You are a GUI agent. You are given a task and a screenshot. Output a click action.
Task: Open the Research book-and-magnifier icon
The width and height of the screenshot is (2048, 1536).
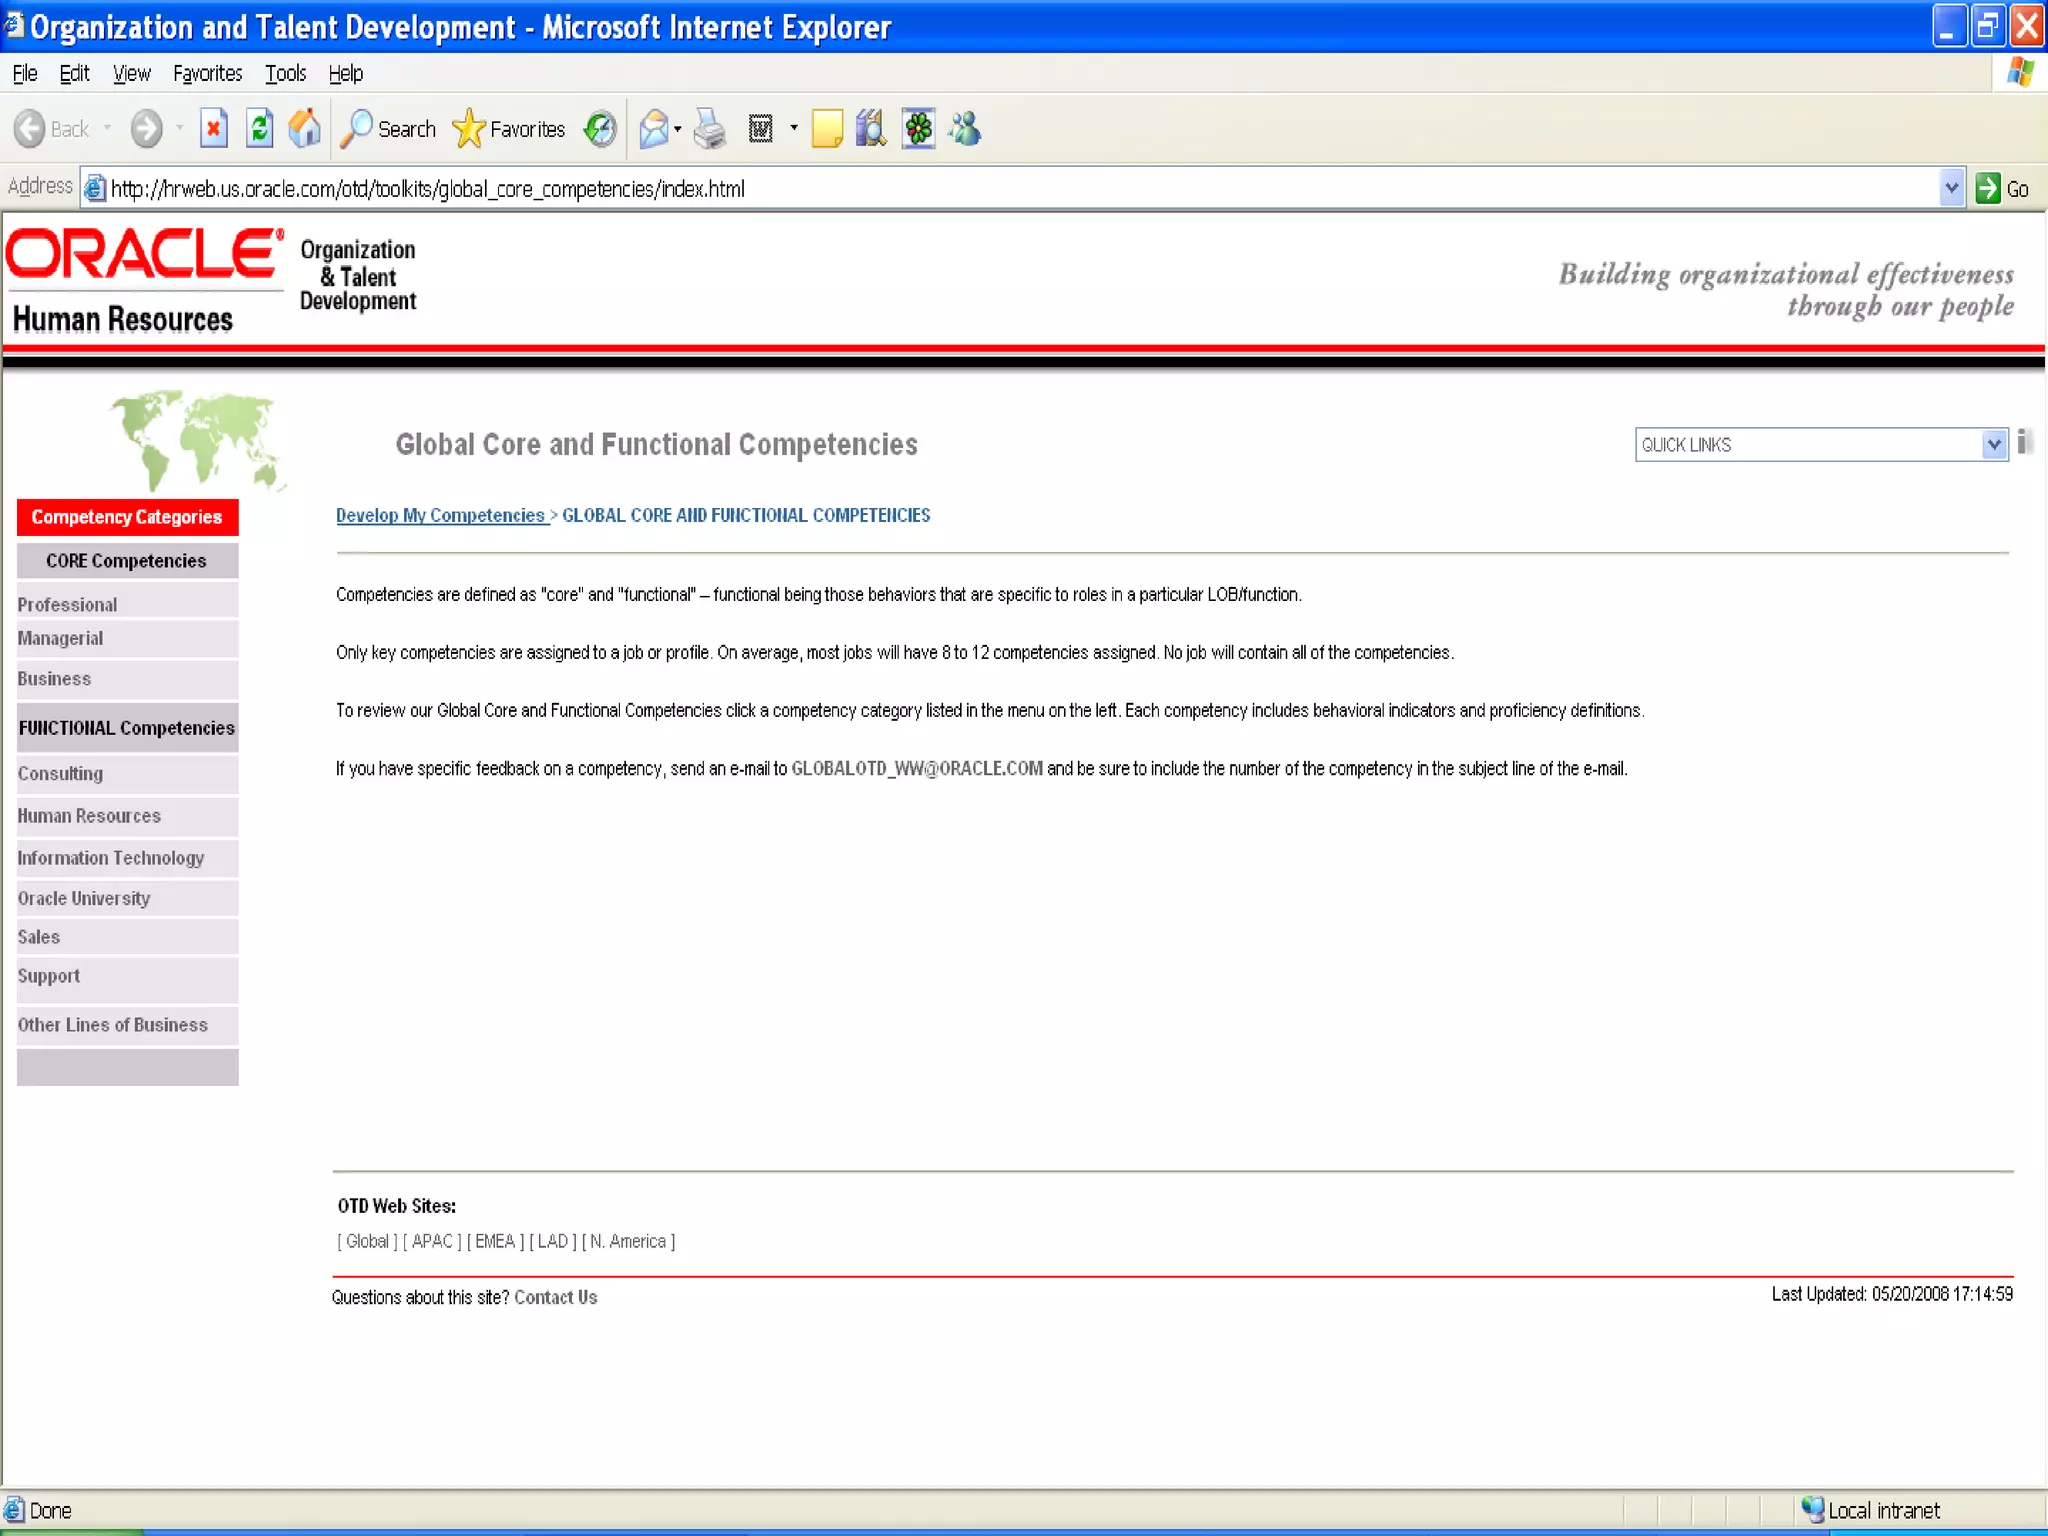[x=871, y=129]
